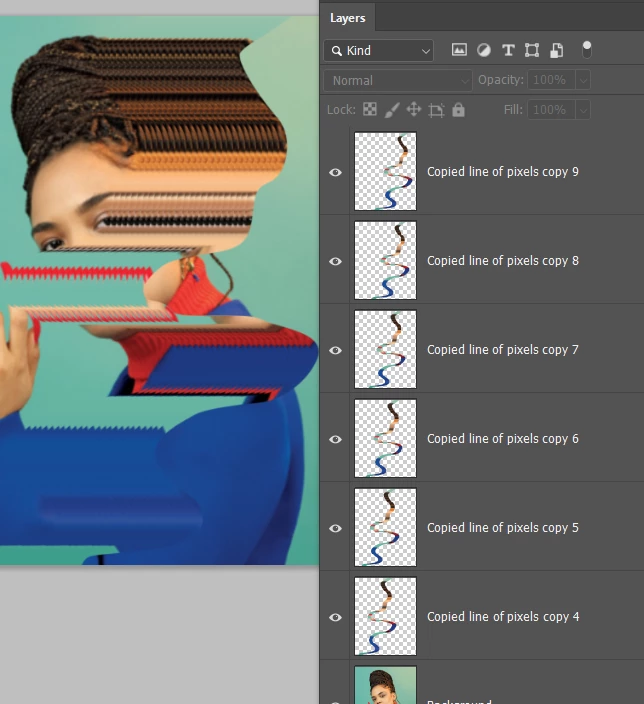
Task: Select layer name 'Copied line of pixels copy 5'
Action: [x=503, y=528]
